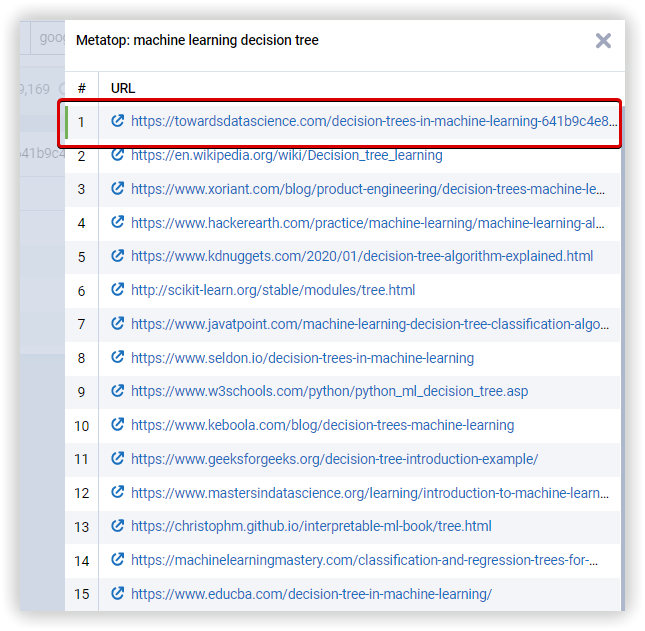Open the mastersindatascience.org learning link
This screenshot has height=631, width=645.
[369, 493]
